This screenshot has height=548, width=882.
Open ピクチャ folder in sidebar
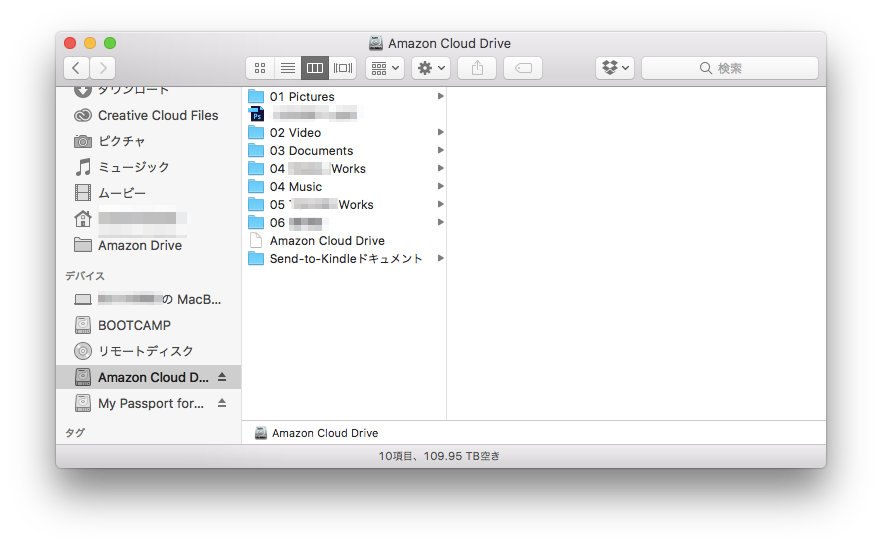148,141
